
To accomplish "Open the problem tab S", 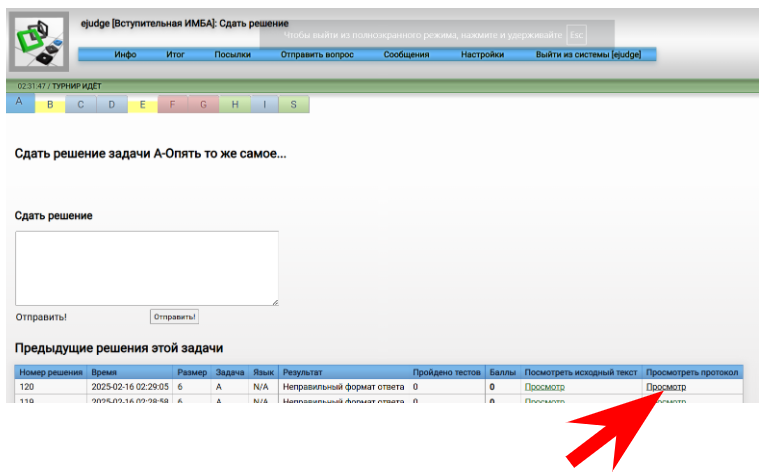I will point(294,104).
